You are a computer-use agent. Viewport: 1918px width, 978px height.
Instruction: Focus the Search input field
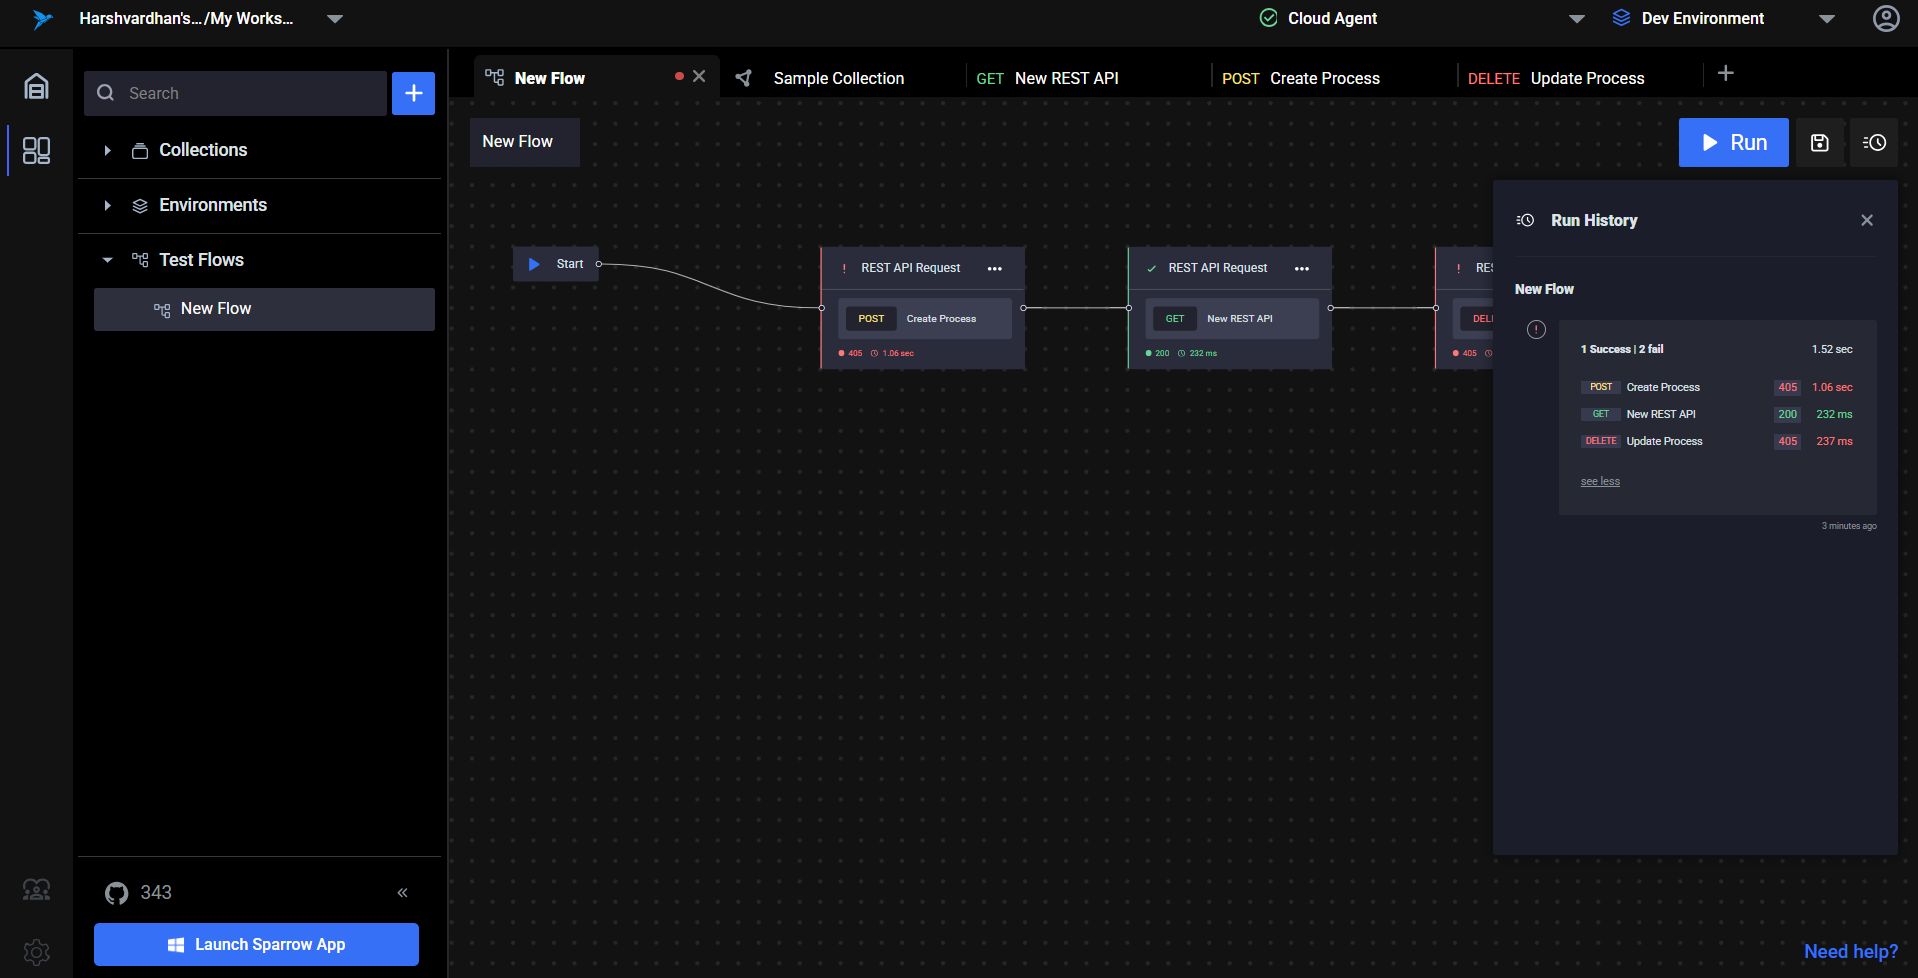pos(235,93)
